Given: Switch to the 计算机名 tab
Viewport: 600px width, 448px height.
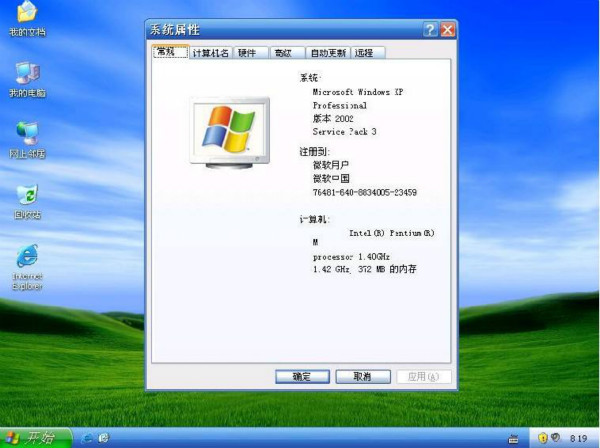Looking at the screenshot, I should click(x=210, y=53).
